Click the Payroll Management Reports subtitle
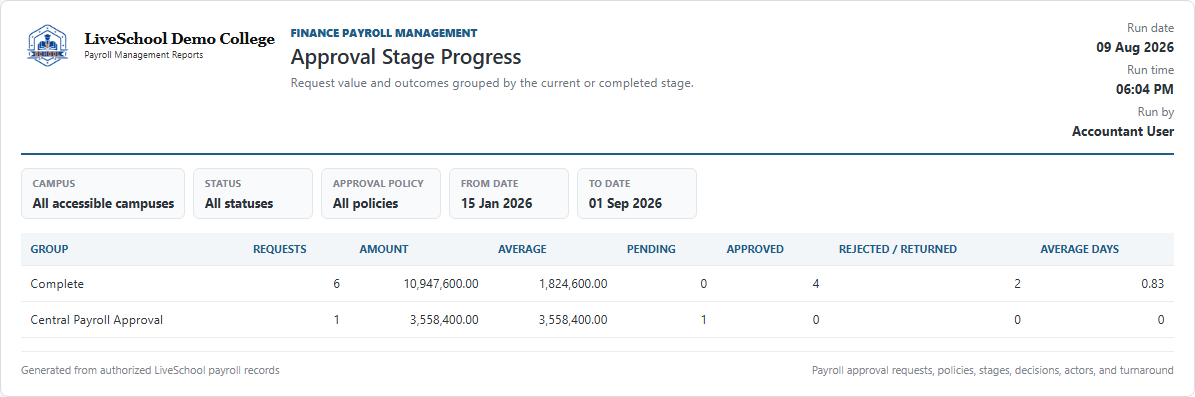Screen dimensions: 1195x397 pos(143,56)
